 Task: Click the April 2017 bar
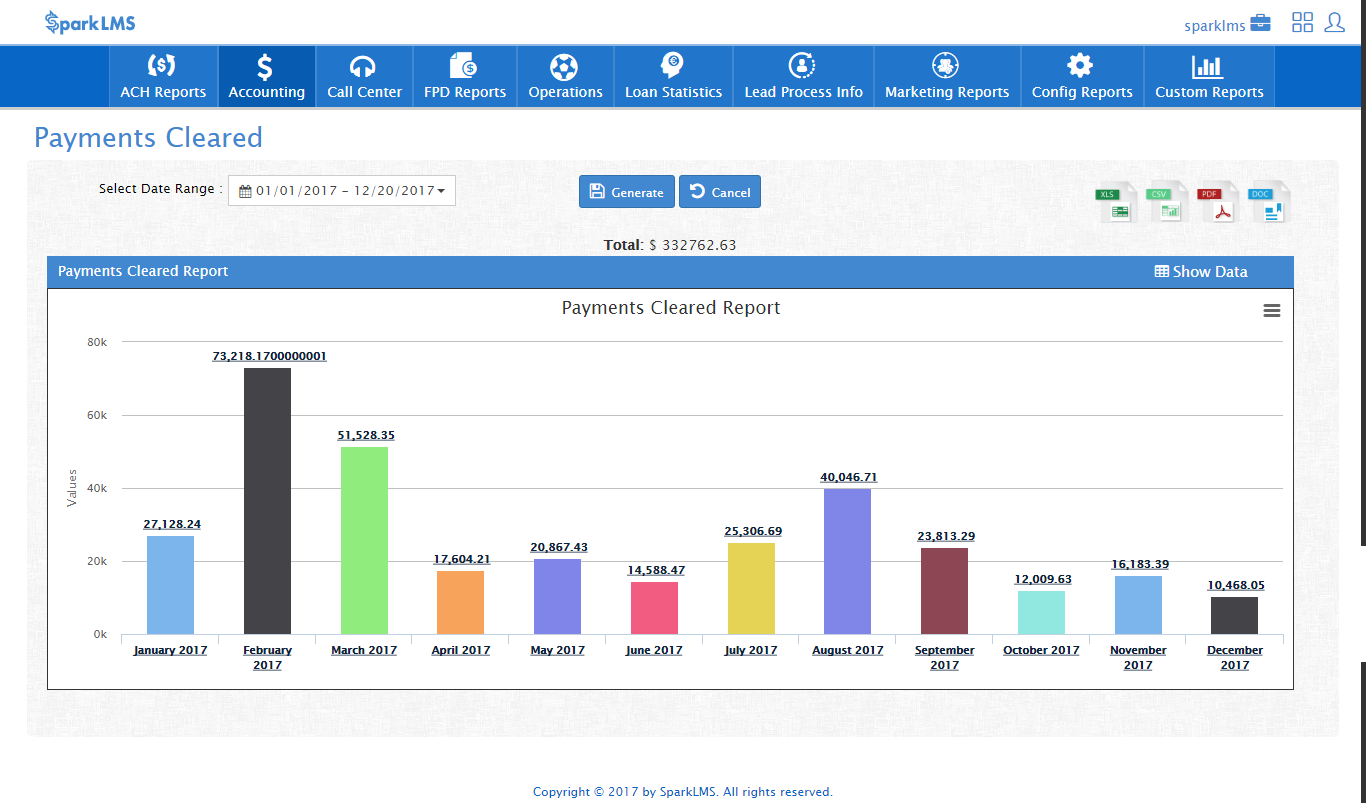[460, 602]
